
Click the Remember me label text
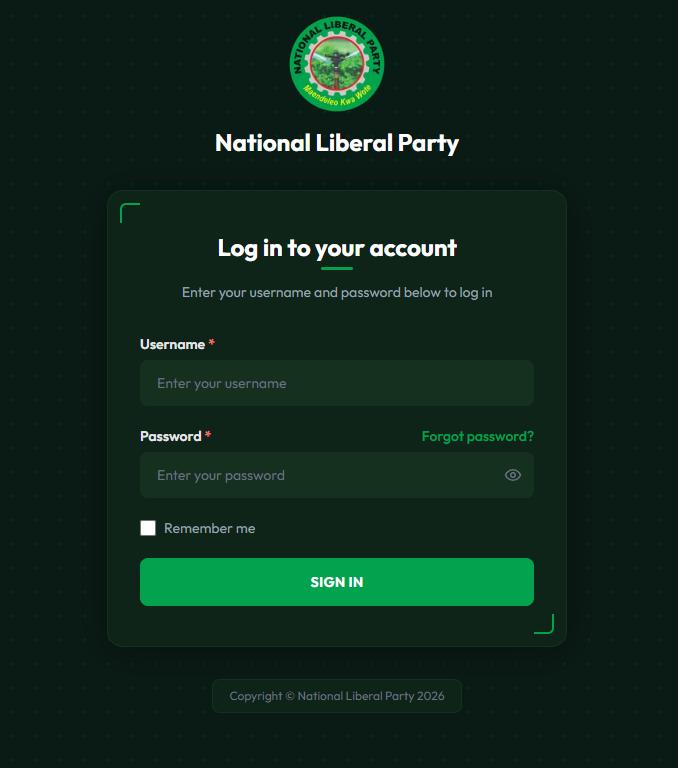click(x=209, y=528)
